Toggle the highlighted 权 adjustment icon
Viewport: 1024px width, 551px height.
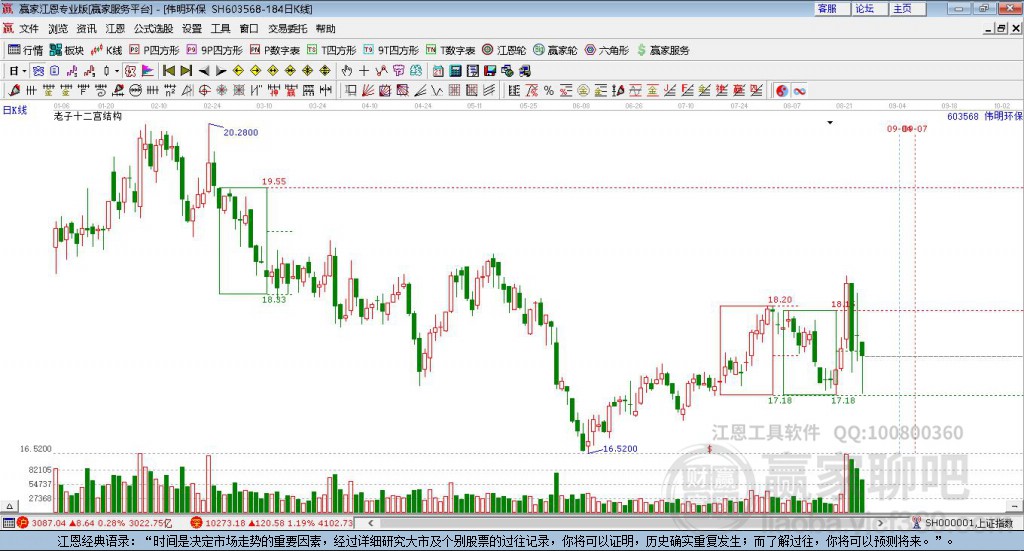131,71
